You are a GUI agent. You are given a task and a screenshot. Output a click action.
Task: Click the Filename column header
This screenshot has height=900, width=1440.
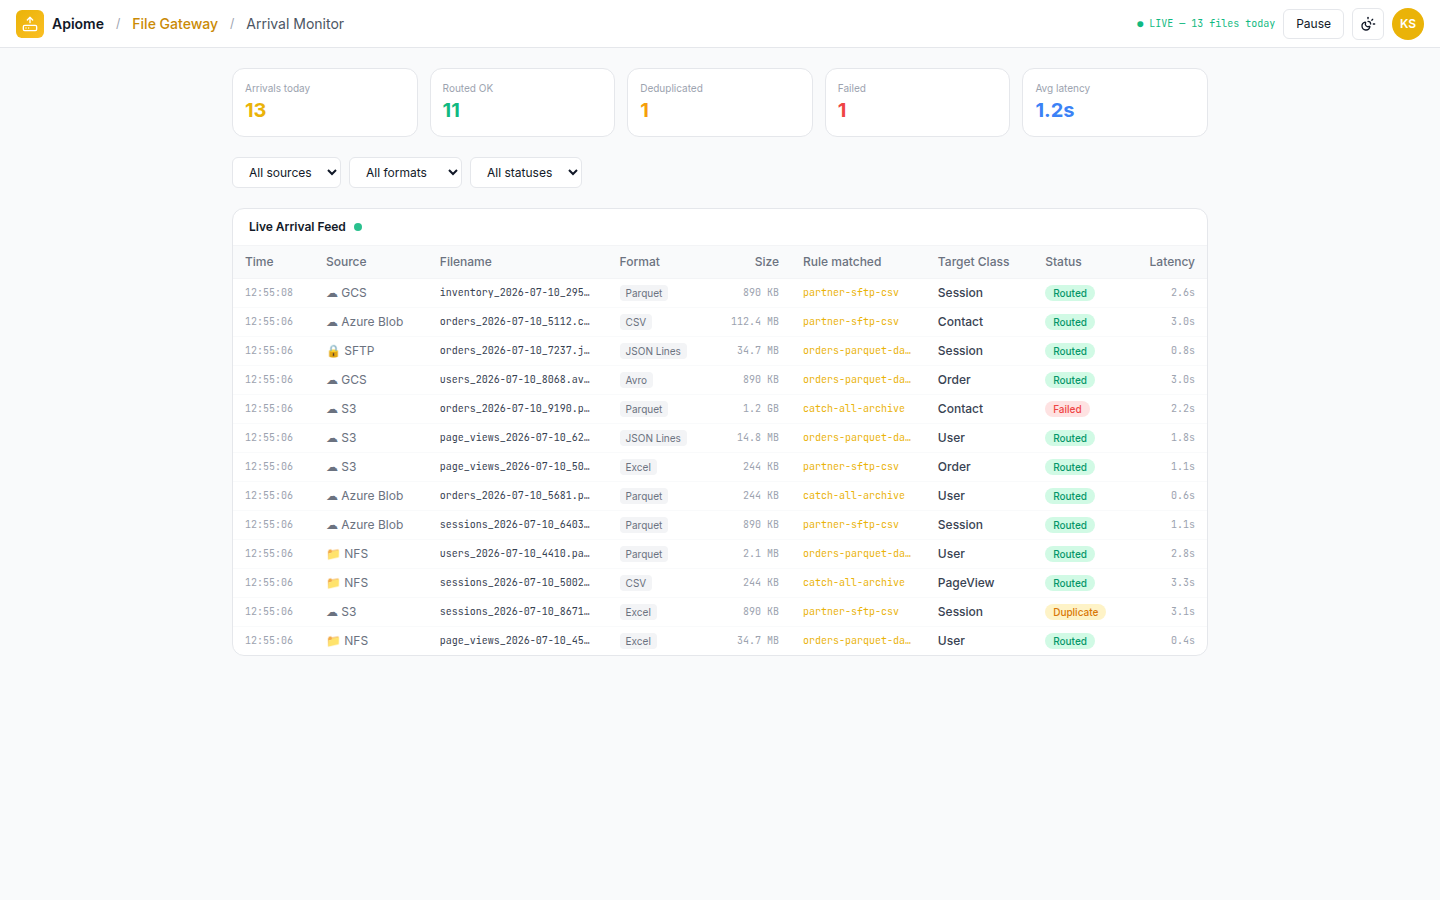(466, 262)
